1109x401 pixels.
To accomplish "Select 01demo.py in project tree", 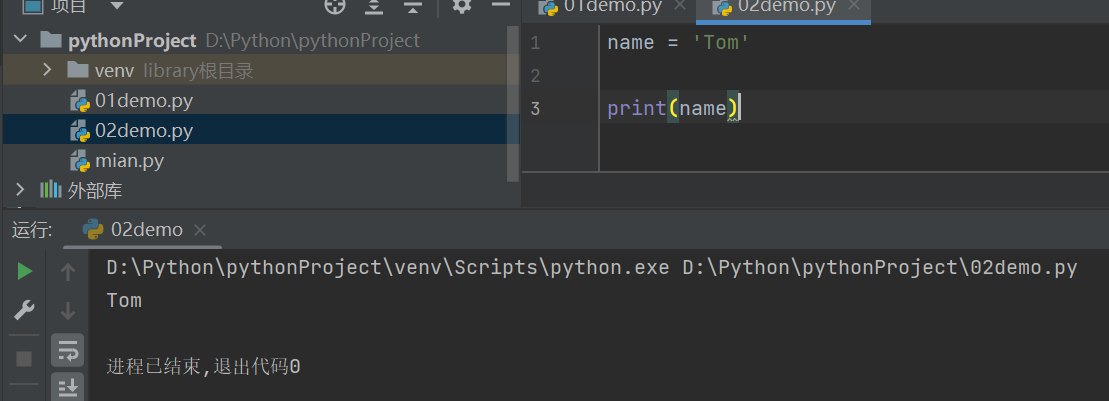I will 143,101.
